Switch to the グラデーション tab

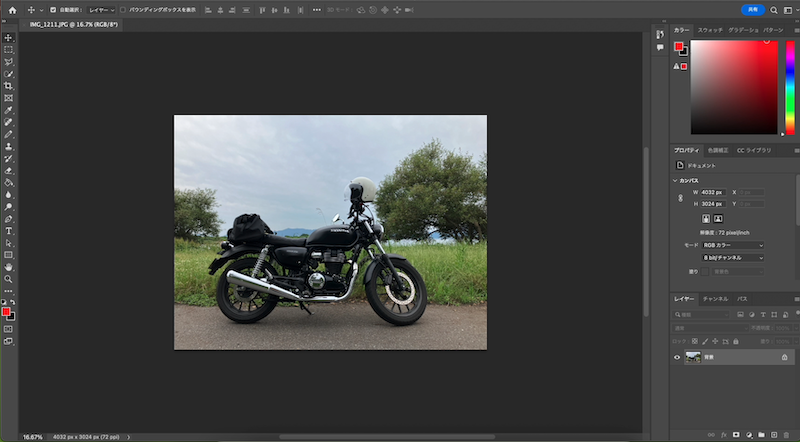click(743, 30)
